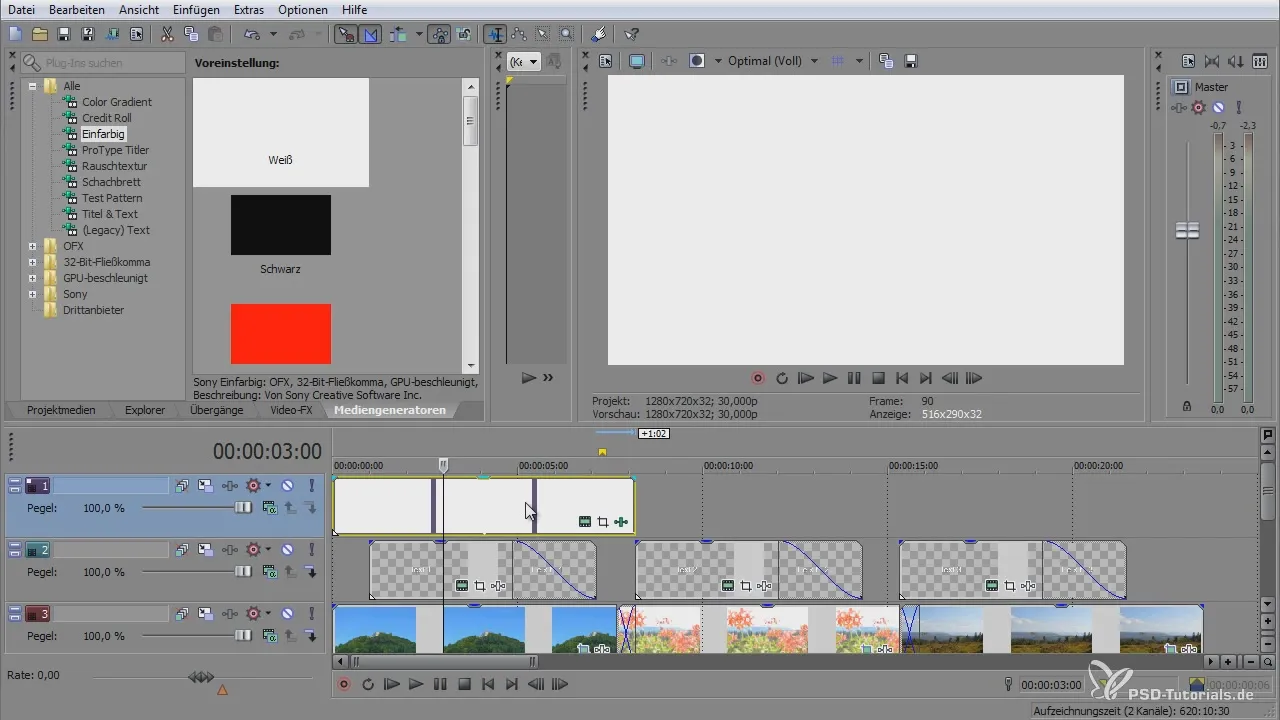This screenshot has height=720, width=1280.
Task: Toggle Track 1 motion blur bypass
Action: (183, 486)
